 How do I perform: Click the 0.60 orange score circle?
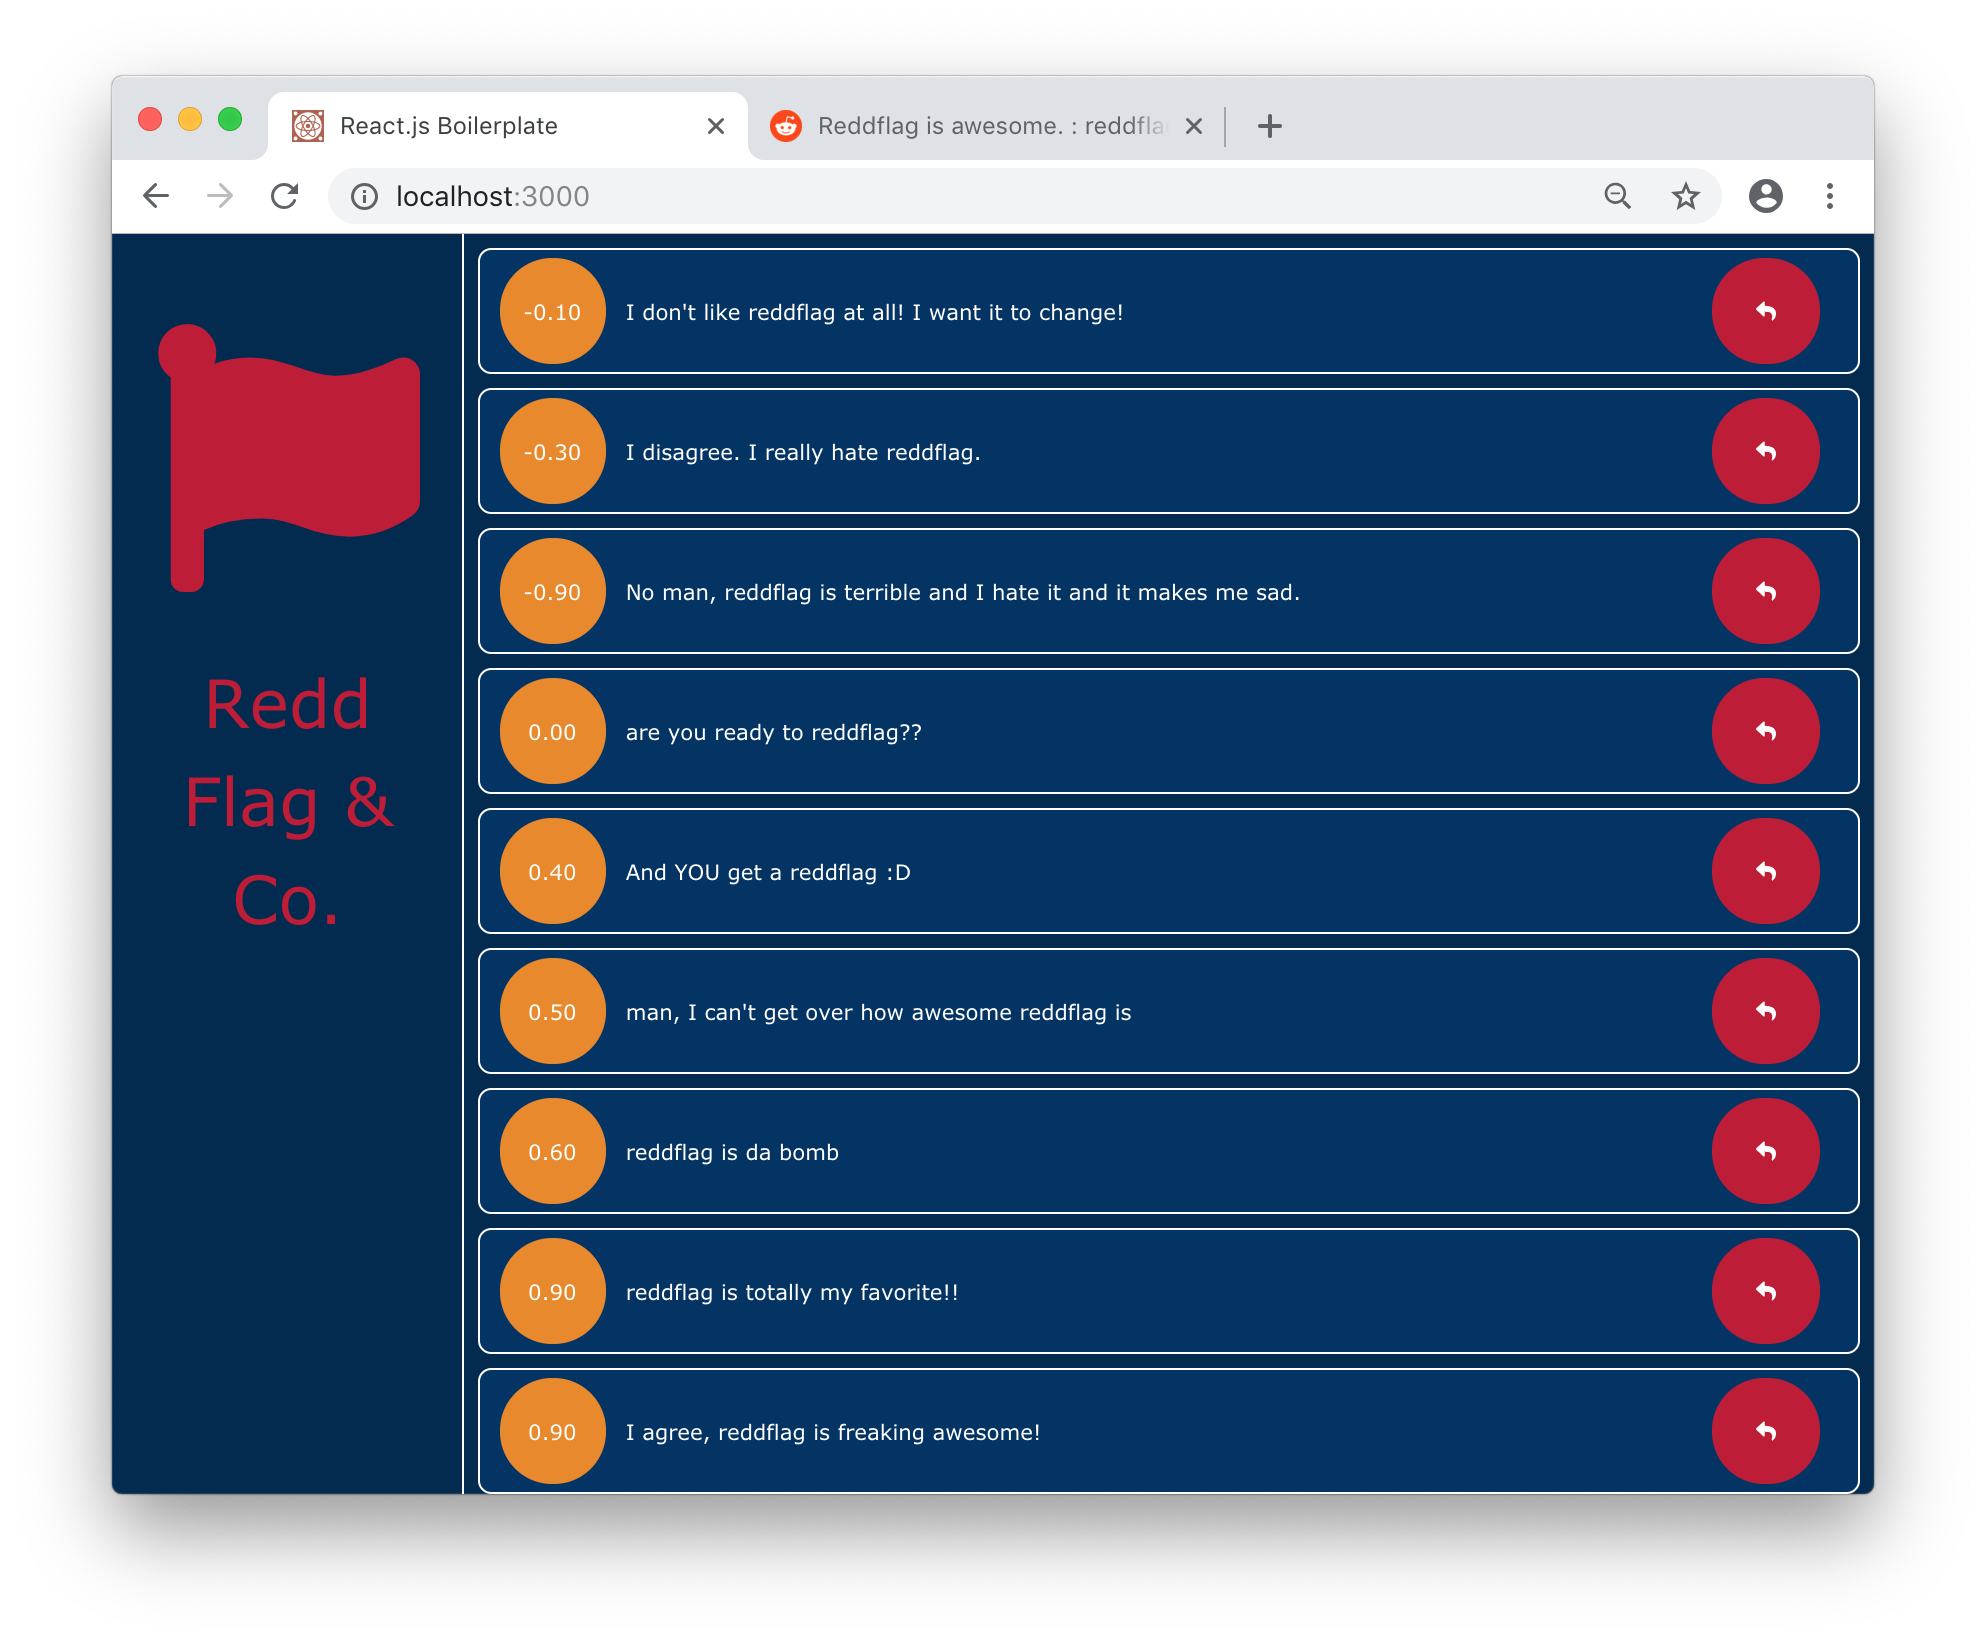(552, 1151)
